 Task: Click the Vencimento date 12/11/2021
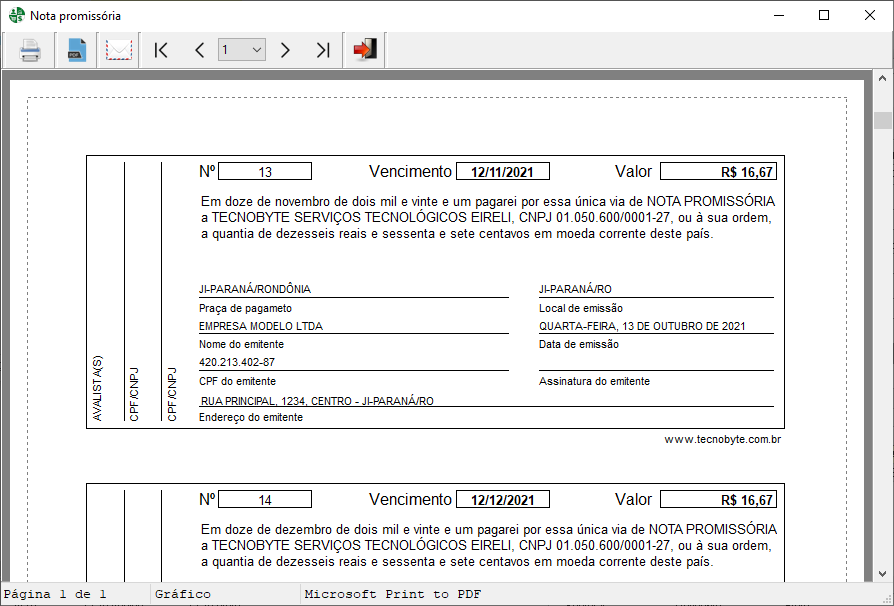click(503, 170)
